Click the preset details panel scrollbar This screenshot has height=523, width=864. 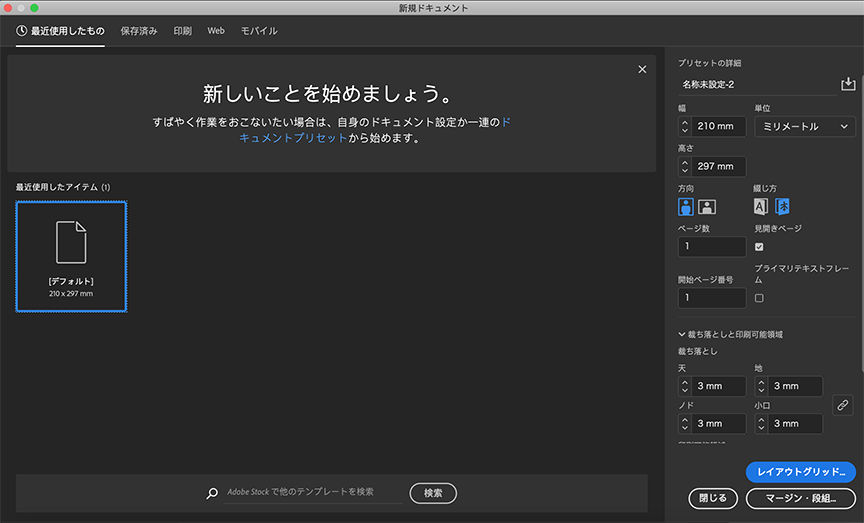coord(861,223)
